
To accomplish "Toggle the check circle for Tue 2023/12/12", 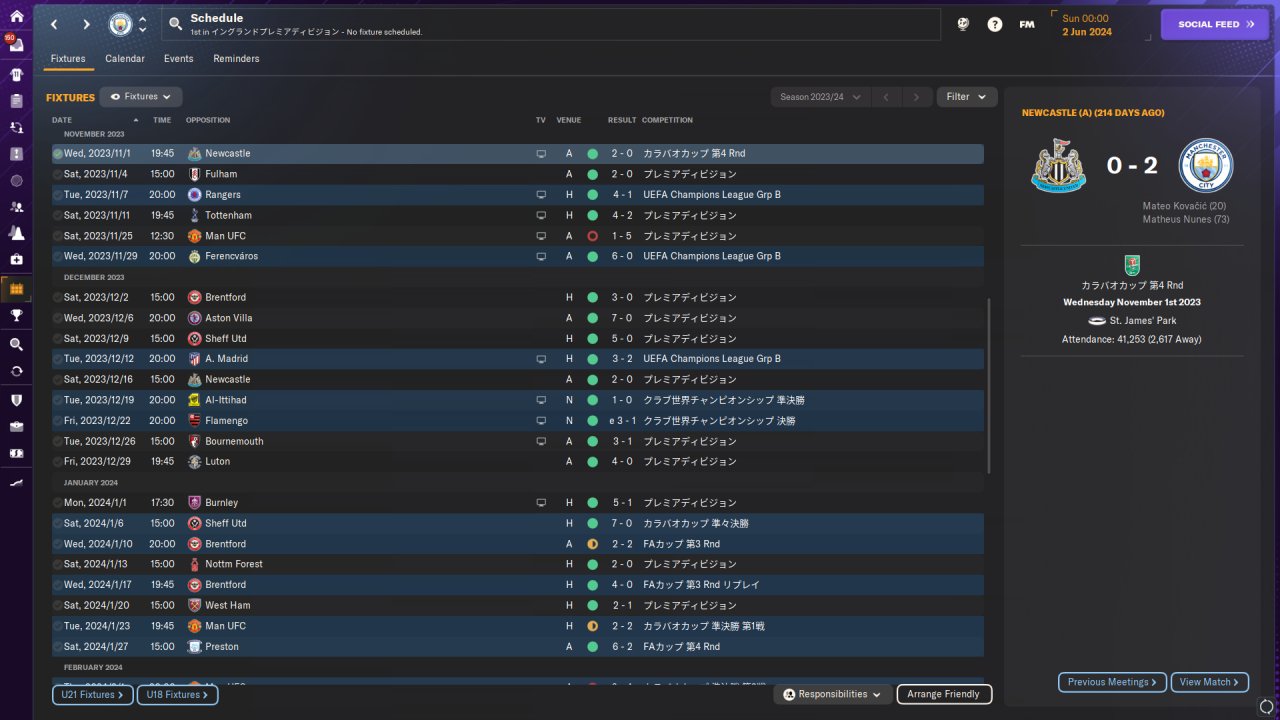I will 58,359.
